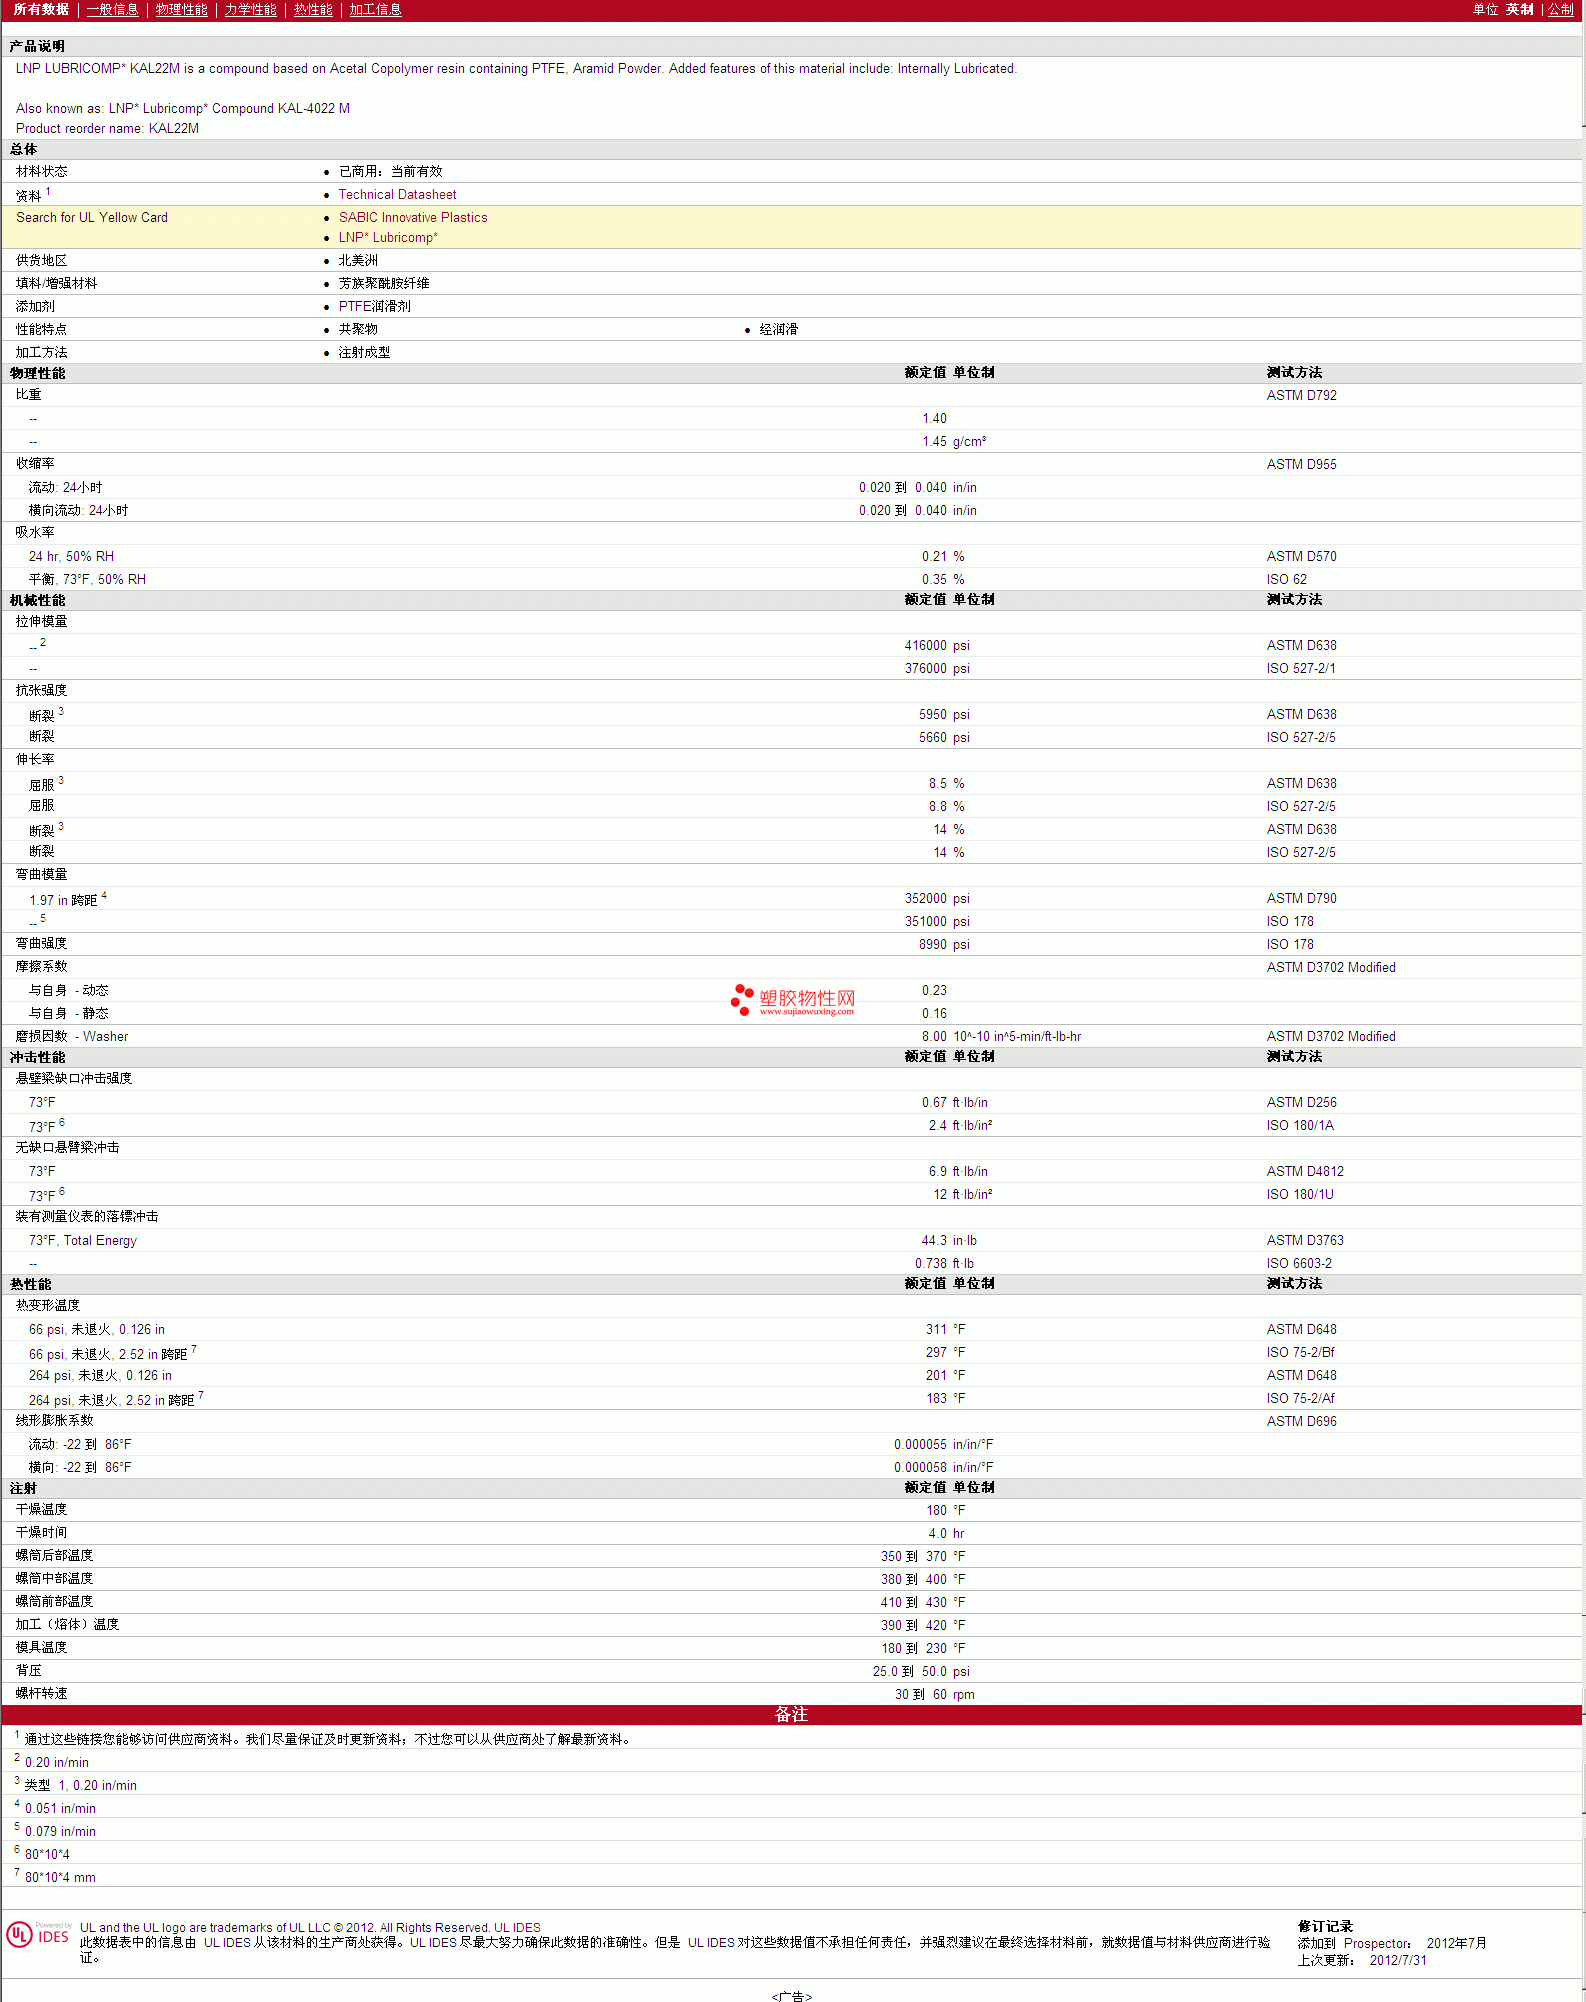1586x2002 pixels.
Task: Click the UL IDES logo icon
Action: click(x=38, y=1934)
